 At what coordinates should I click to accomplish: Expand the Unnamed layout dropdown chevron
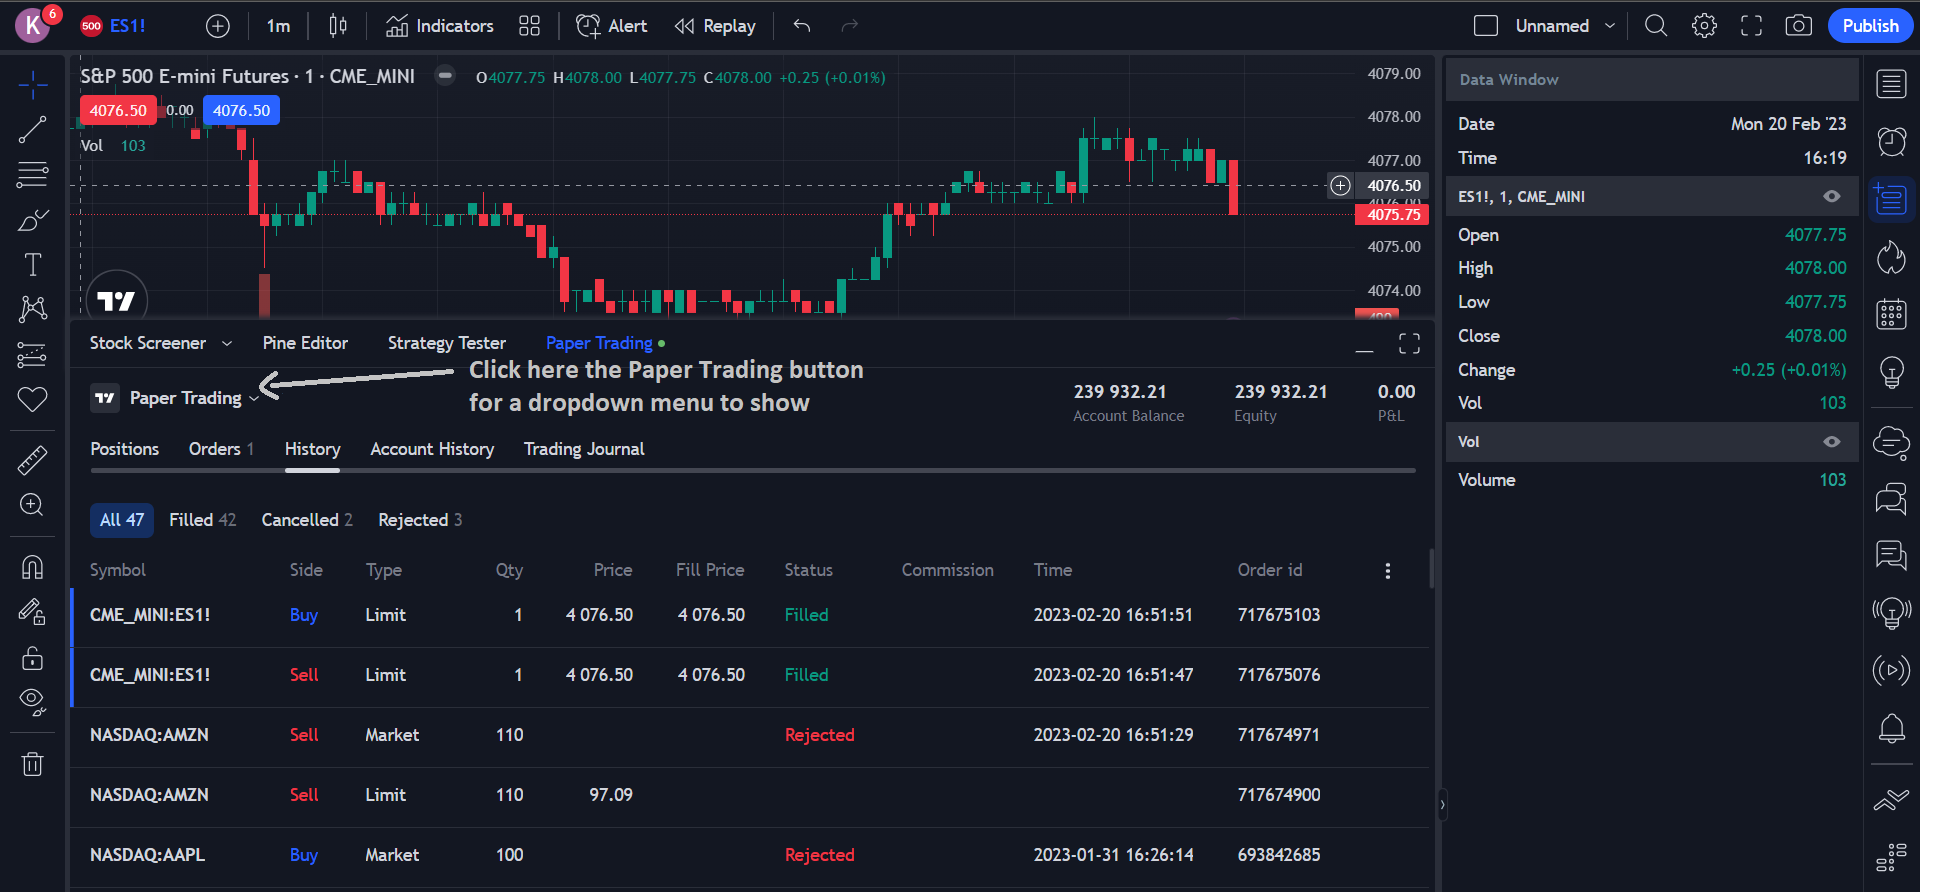pos(1610,26)
